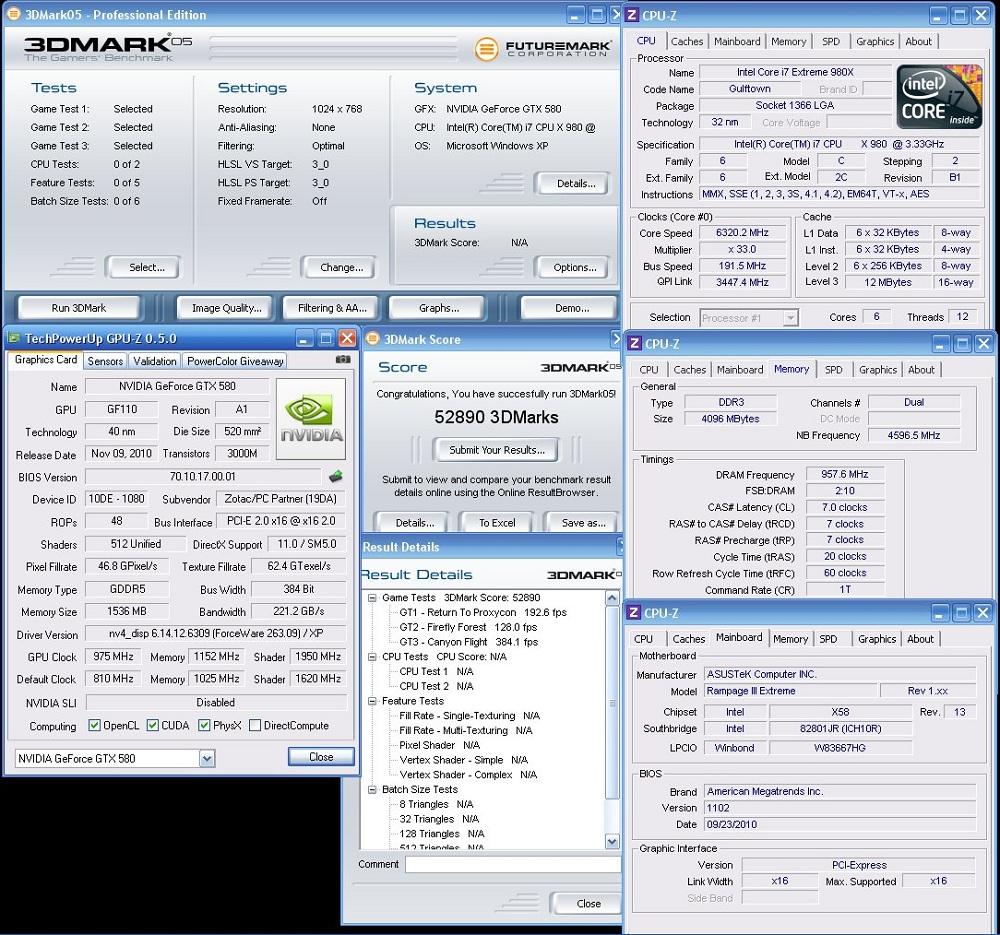This screenshot has width=1000, height=935.
Task: Open the Validation tab in GPU-Z
Action: pyautogui.click(x=154, y=361)
